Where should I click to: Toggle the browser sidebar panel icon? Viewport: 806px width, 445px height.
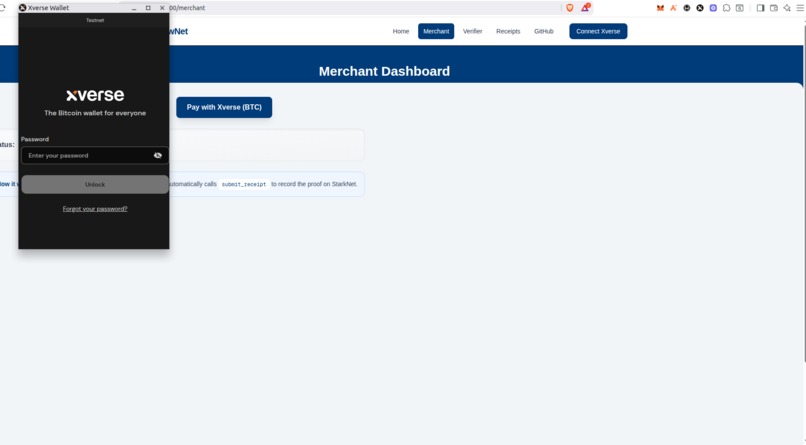point(760,8)
